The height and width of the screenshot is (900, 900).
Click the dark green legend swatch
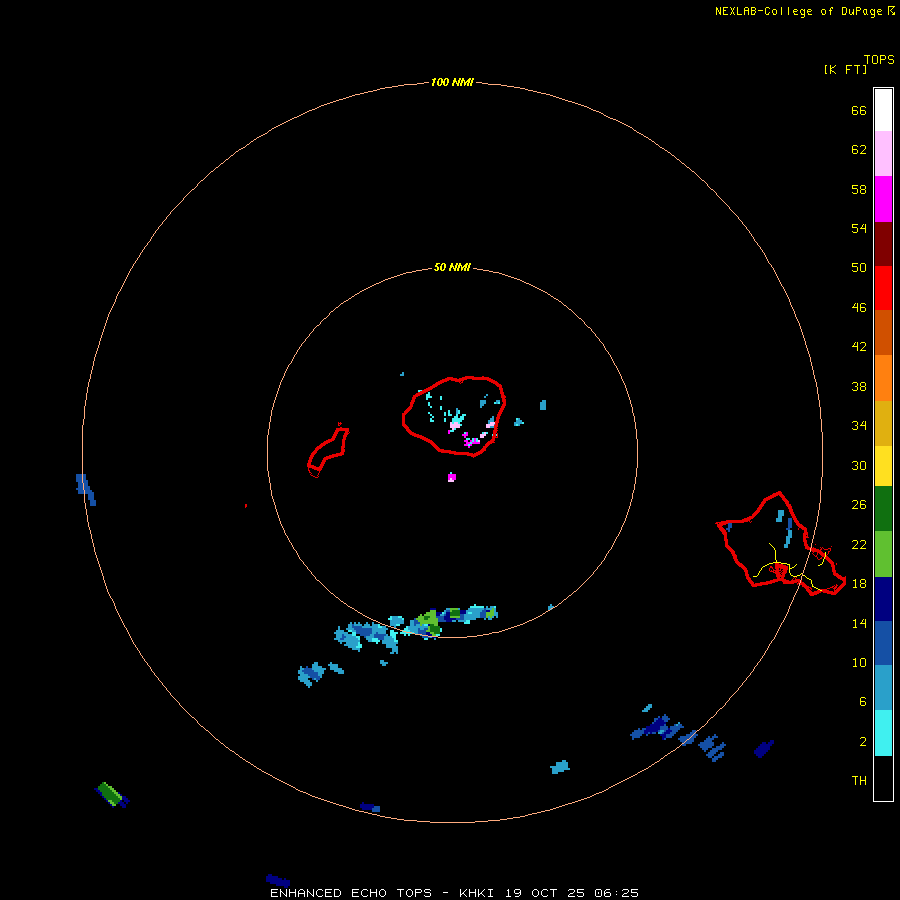tap(883, 509)
